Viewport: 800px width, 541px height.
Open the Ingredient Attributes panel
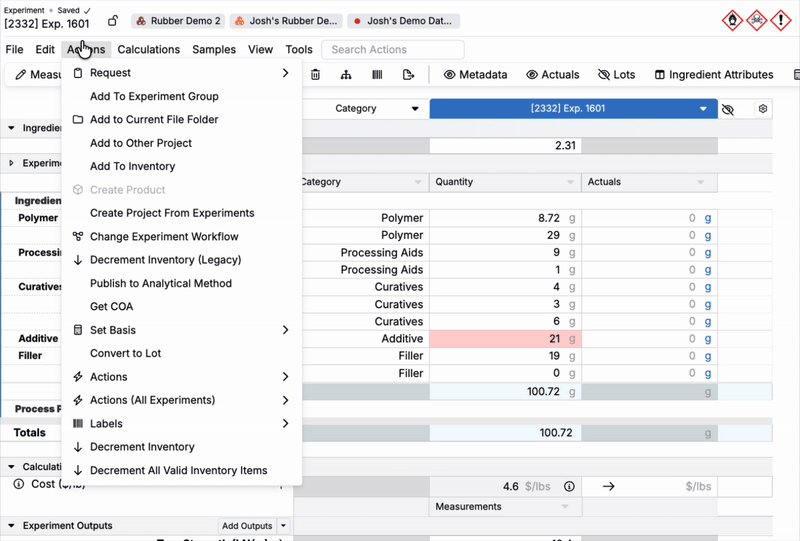713,75
